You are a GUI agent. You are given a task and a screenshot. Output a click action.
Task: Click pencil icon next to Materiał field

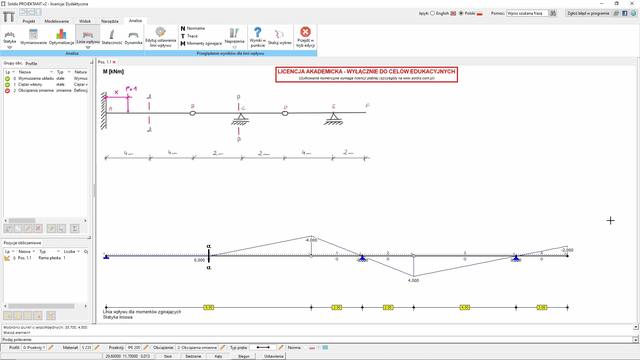[x=97, y=348]
